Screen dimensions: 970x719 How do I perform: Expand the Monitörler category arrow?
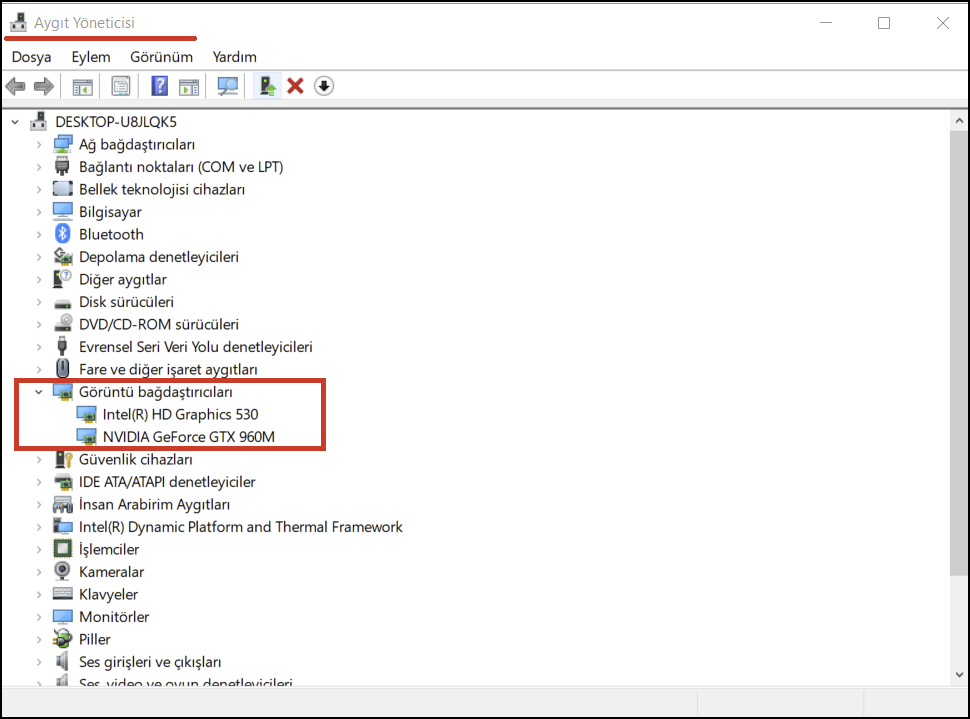click(x=39, y=616)
